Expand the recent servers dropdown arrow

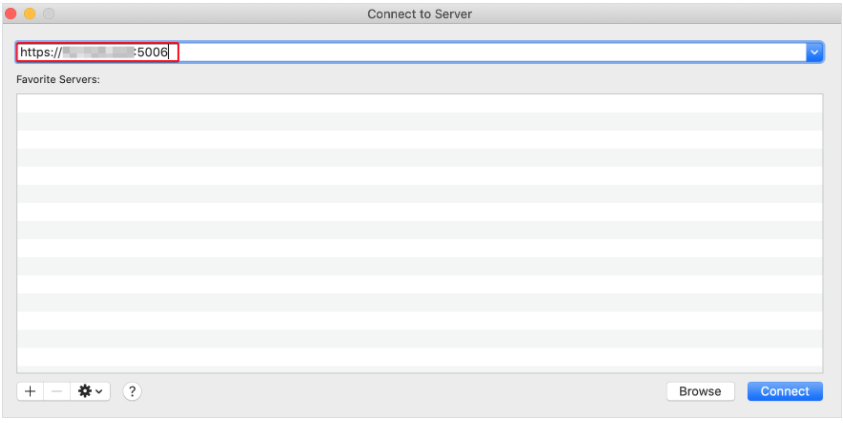[814, 52]
